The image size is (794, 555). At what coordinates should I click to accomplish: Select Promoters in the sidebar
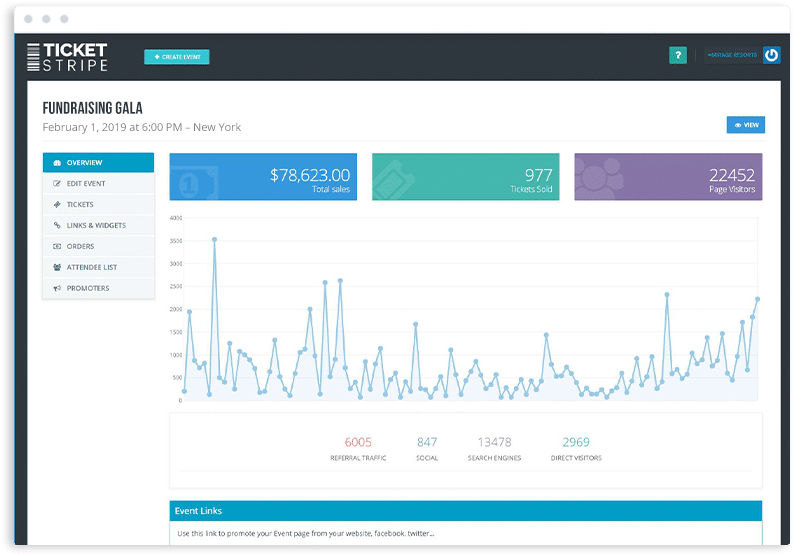98,288
